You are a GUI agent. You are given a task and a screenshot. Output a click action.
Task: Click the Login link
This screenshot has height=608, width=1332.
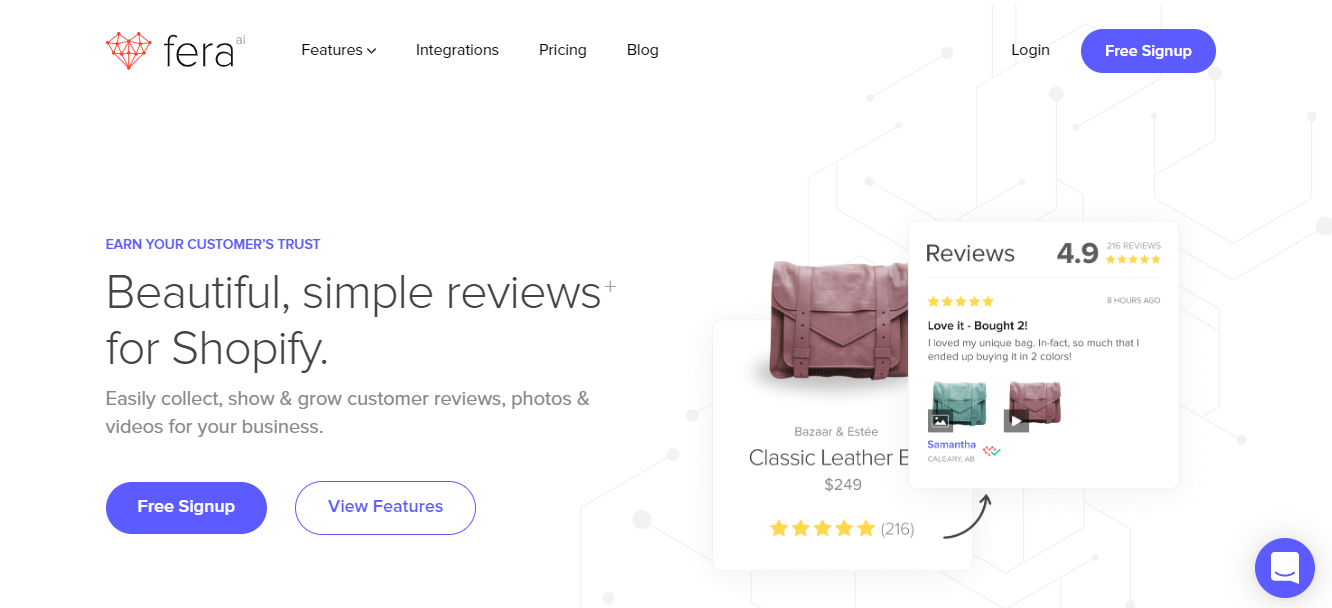click(1030, 50)
